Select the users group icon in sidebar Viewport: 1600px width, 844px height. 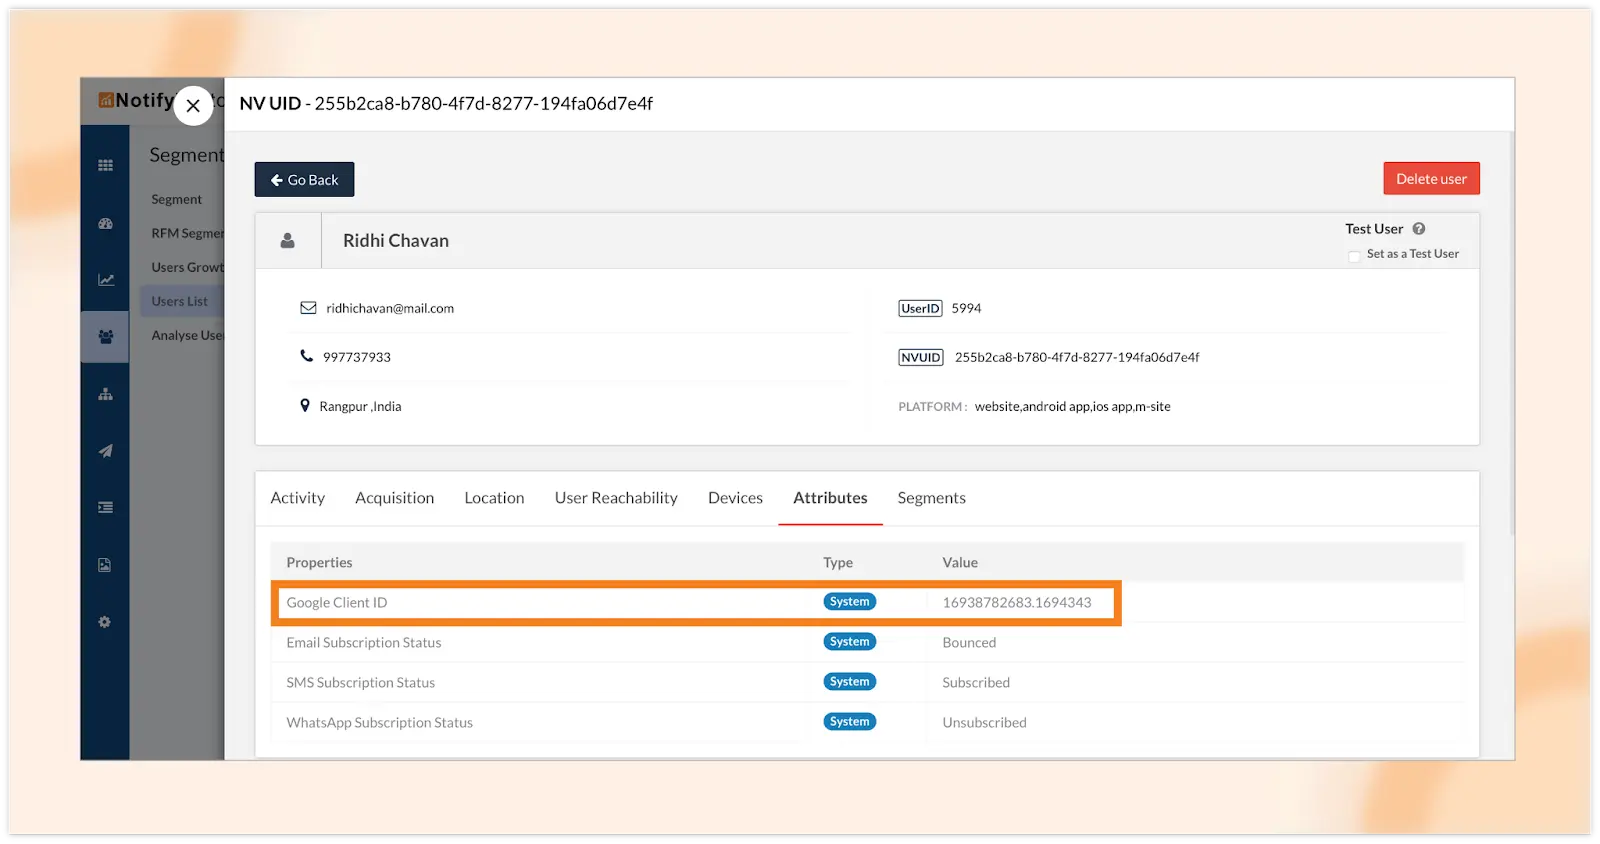click(105, 337)
